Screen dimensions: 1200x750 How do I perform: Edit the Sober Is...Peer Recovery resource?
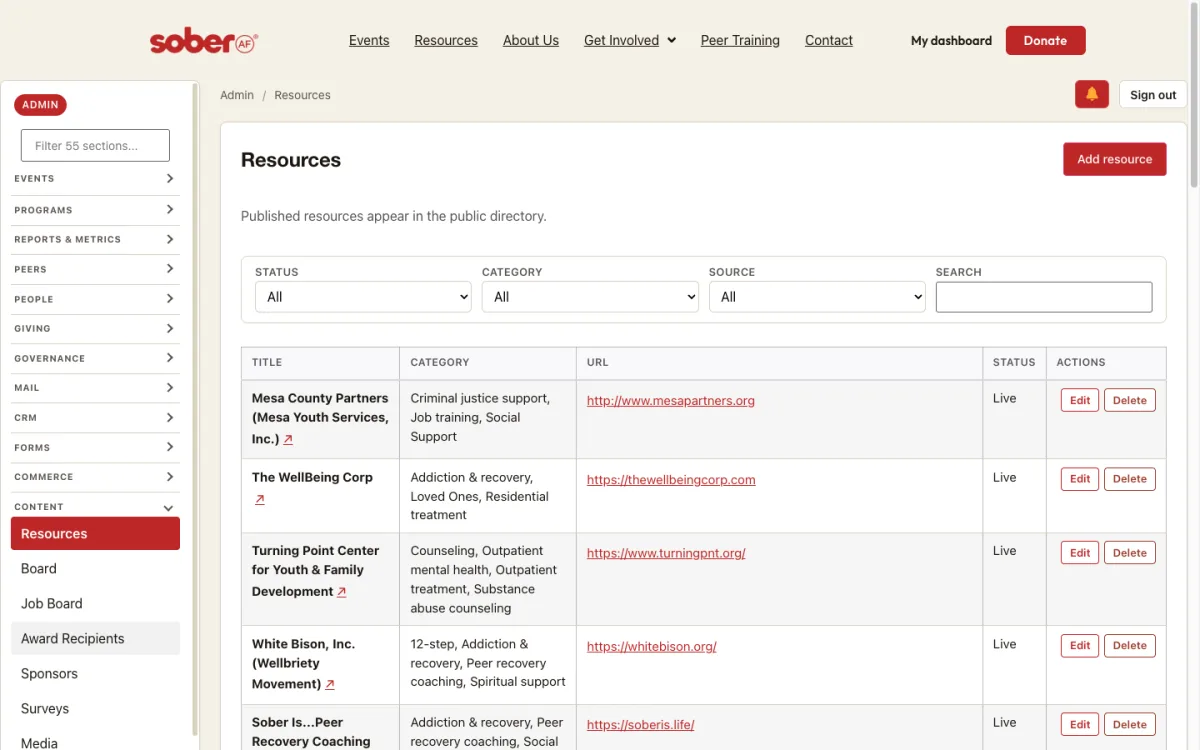coord(1080,724)
